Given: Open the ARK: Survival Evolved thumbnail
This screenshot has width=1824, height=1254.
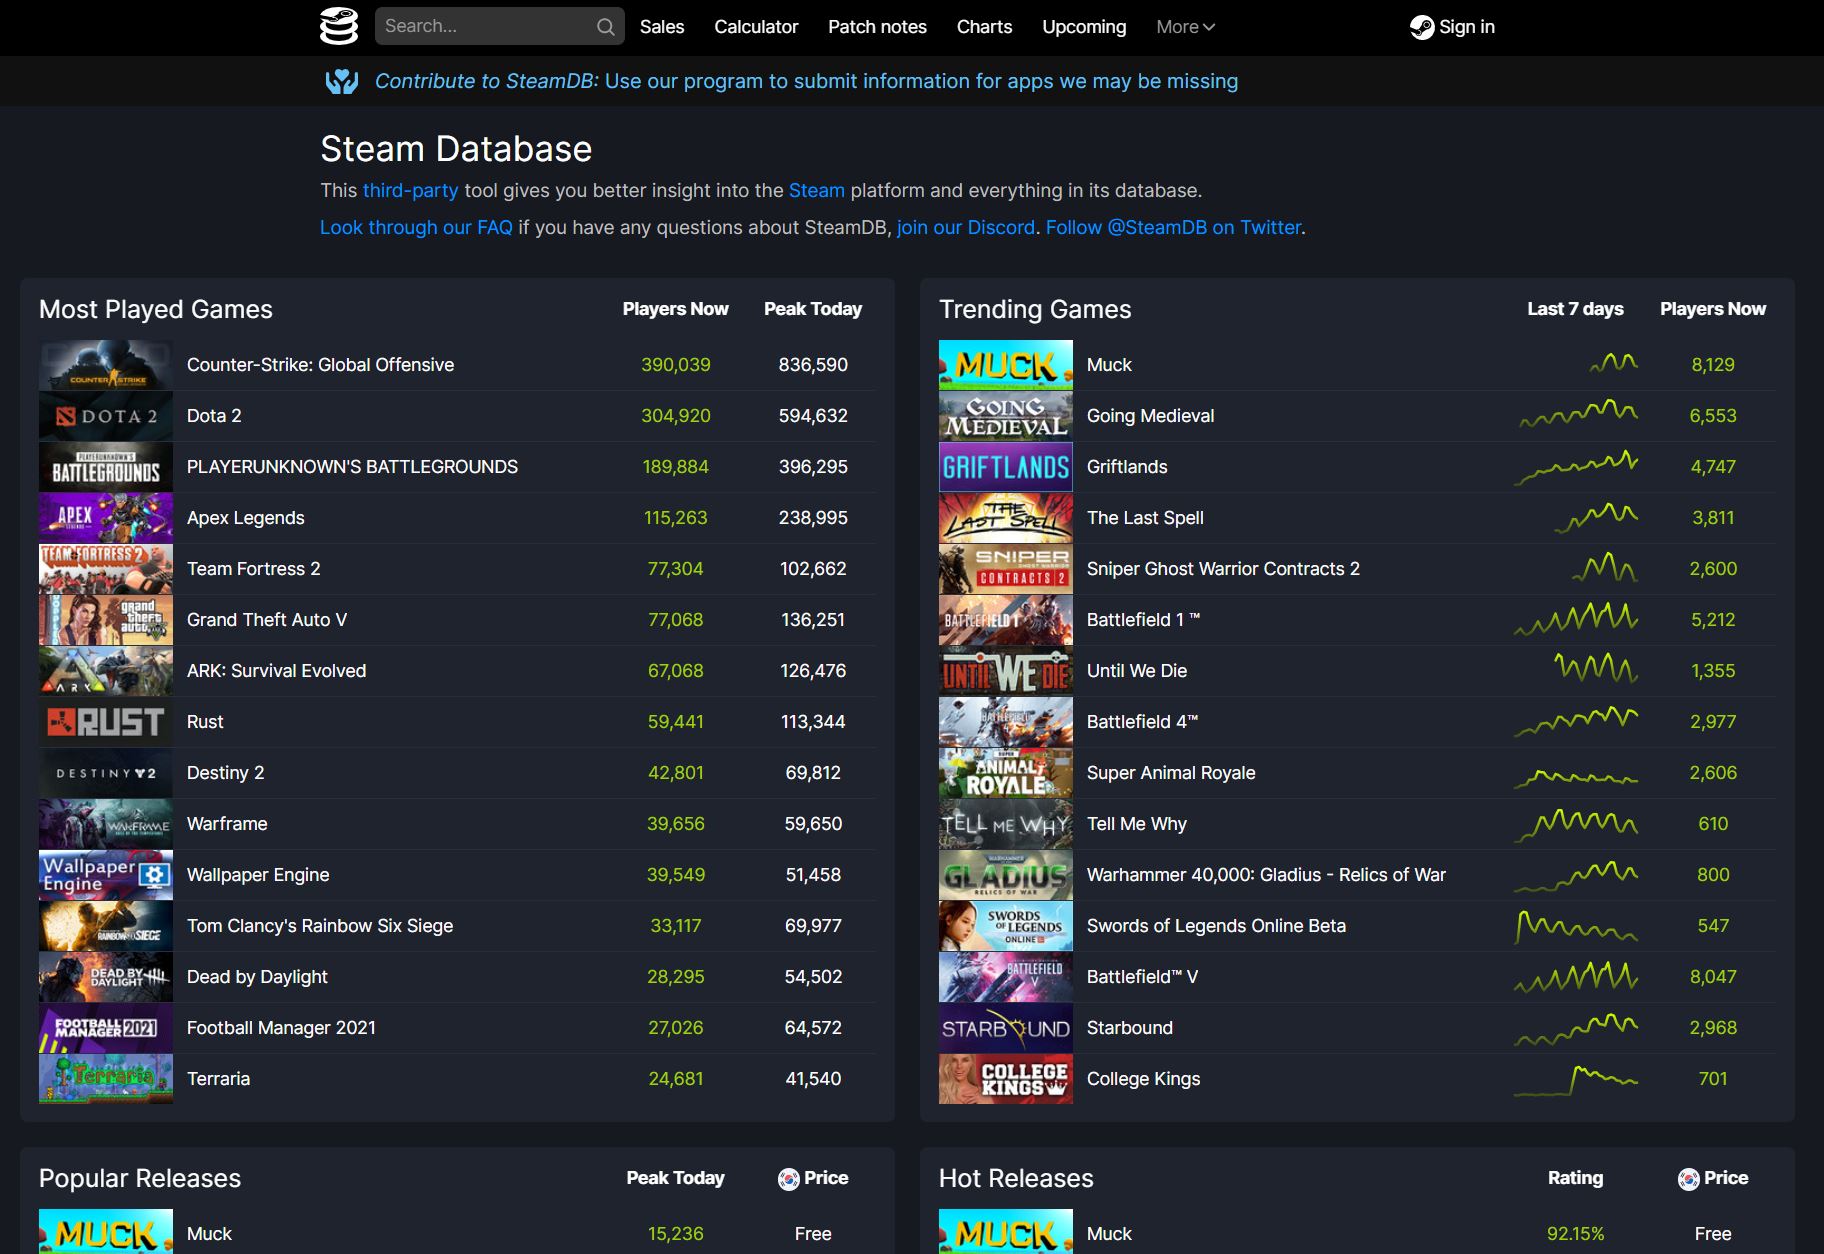Looking at the screenshot, I should point(106,671).
